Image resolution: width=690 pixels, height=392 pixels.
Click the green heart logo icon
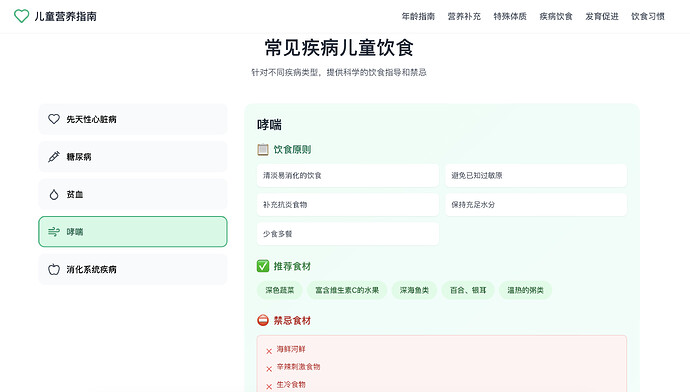coord(21,16)
